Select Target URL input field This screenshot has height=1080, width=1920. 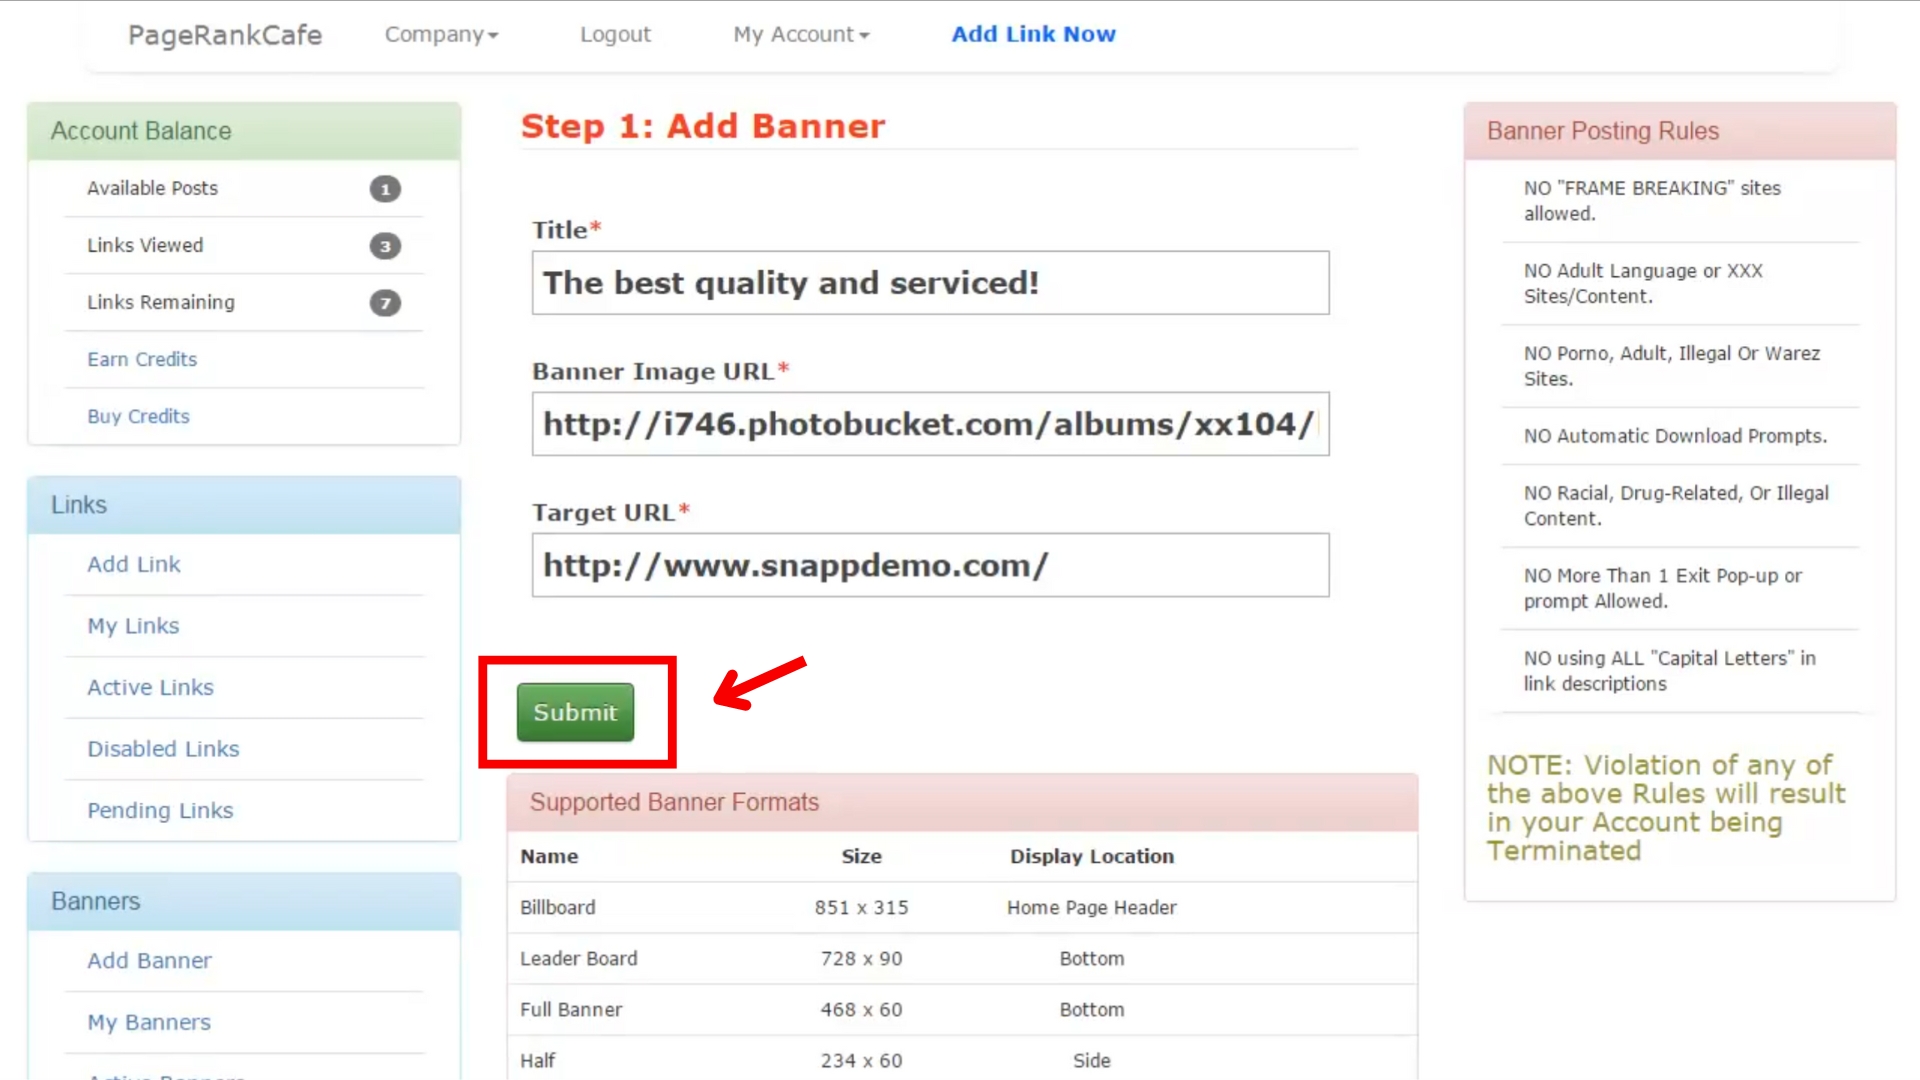pyautogui.click(x=931, y=564)
